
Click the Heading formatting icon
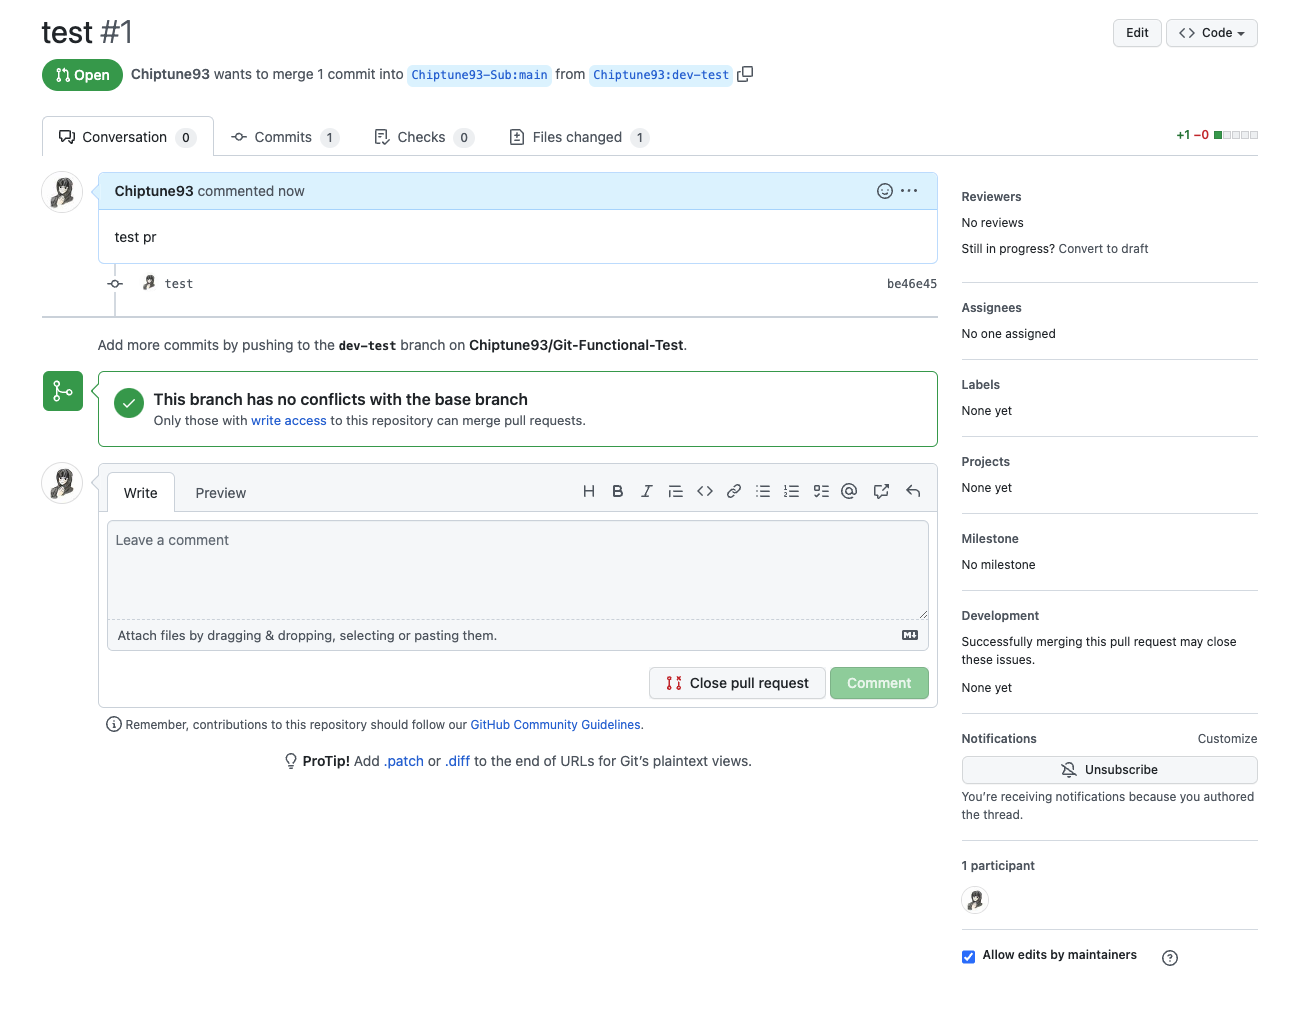tap(589, 491)
